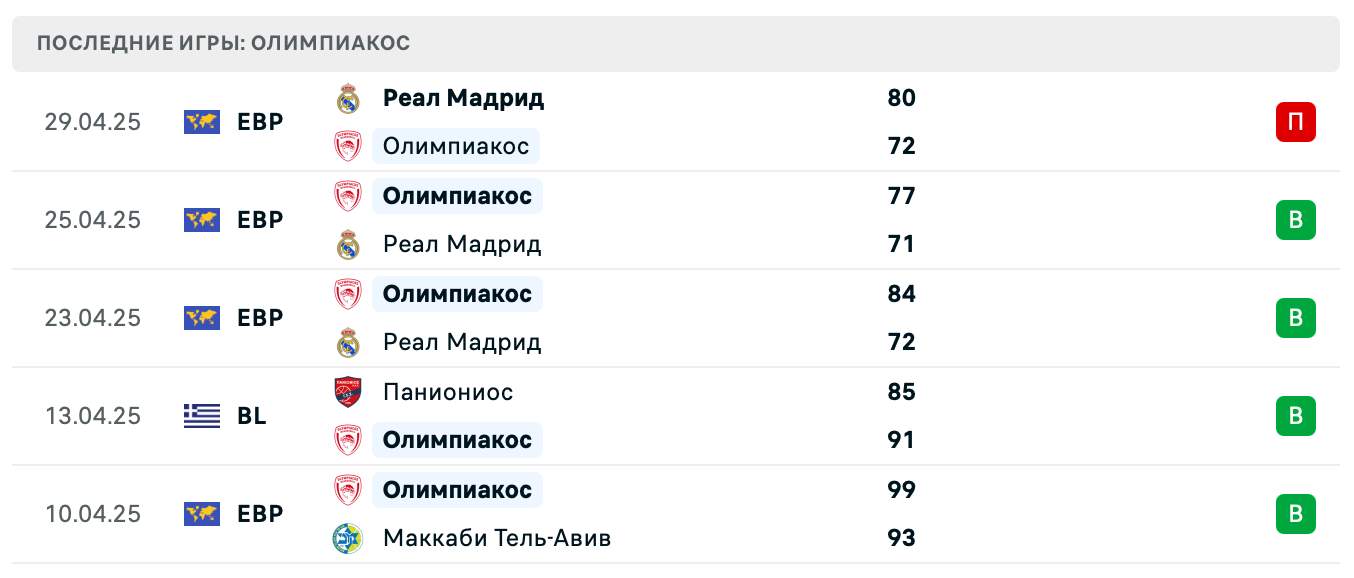Click the green В badge for the 25.04.25 win
This screenshot has height=578, width=1354.
pyautogui.click(x=1296, y=220)
